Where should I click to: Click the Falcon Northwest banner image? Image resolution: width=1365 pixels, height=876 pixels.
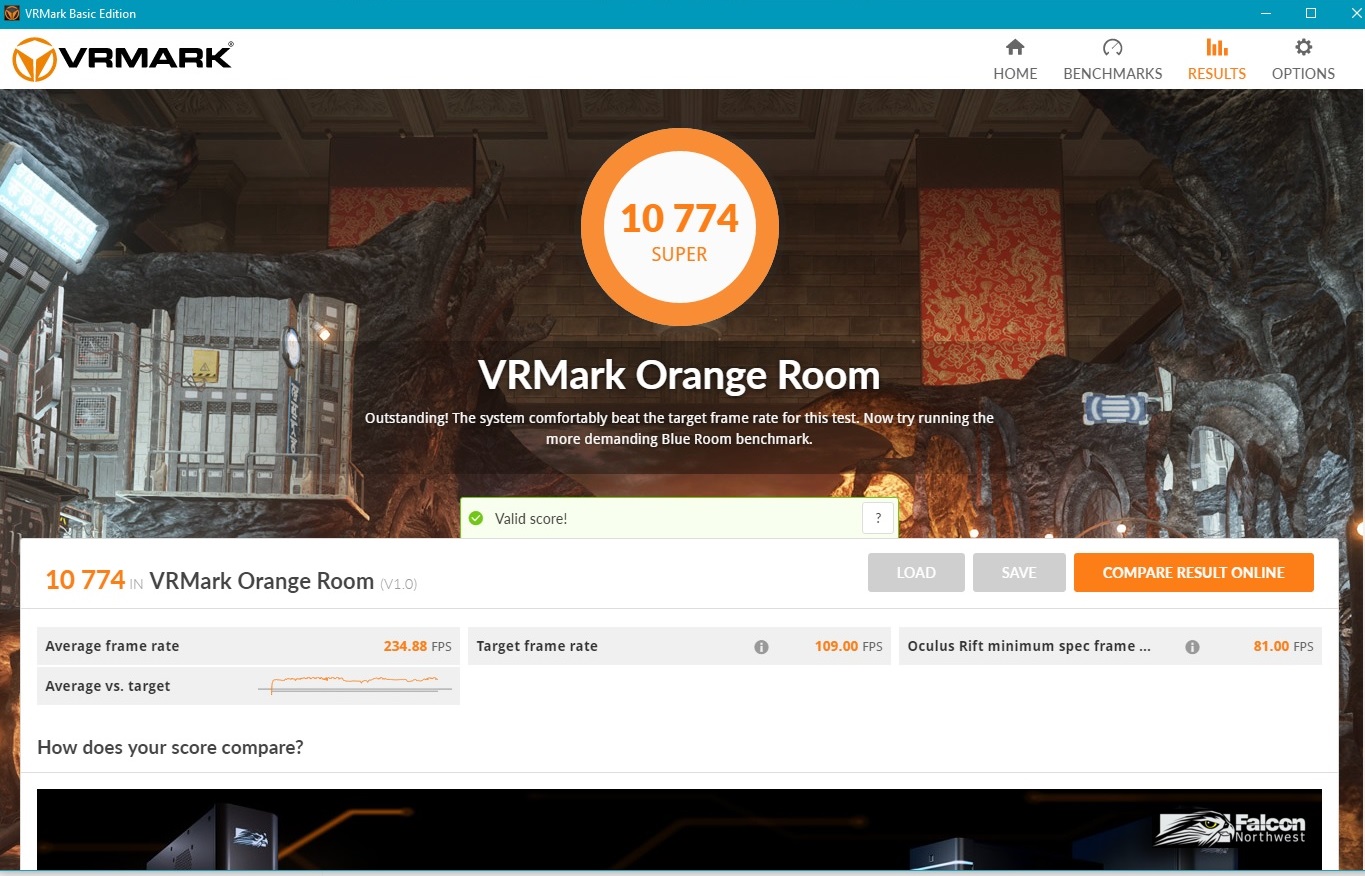pyautogui.click(x=679, y=829)
